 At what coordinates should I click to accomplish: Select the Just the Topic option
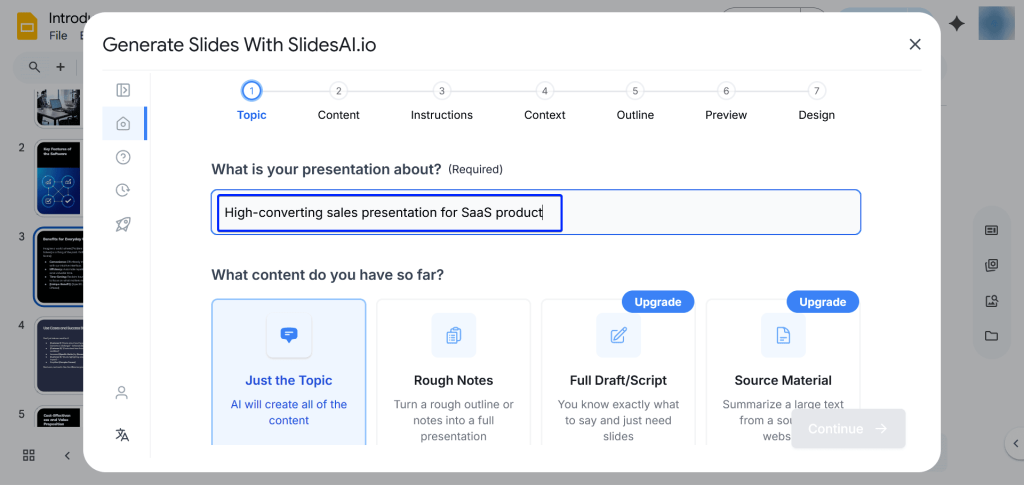(x=288, y=372)
